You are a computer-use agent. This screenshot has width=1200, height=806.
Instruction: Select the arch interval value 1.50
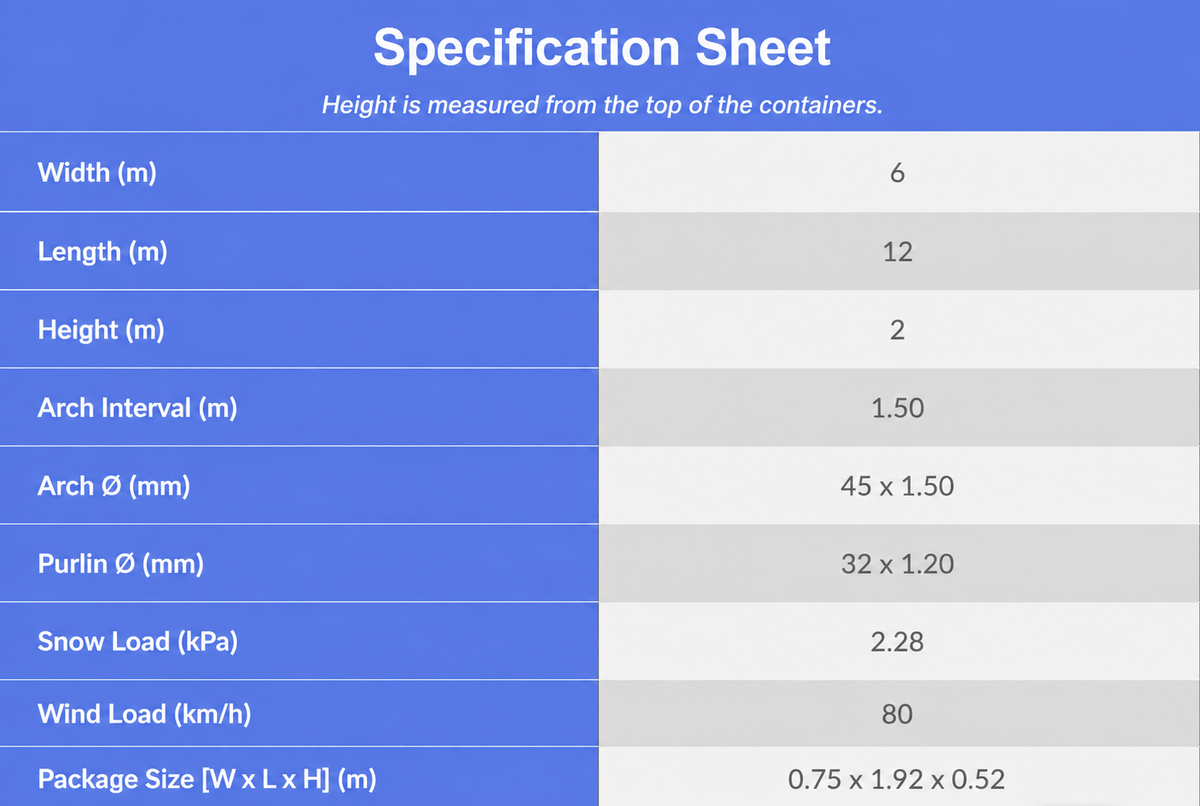click(x=897, y=408)
